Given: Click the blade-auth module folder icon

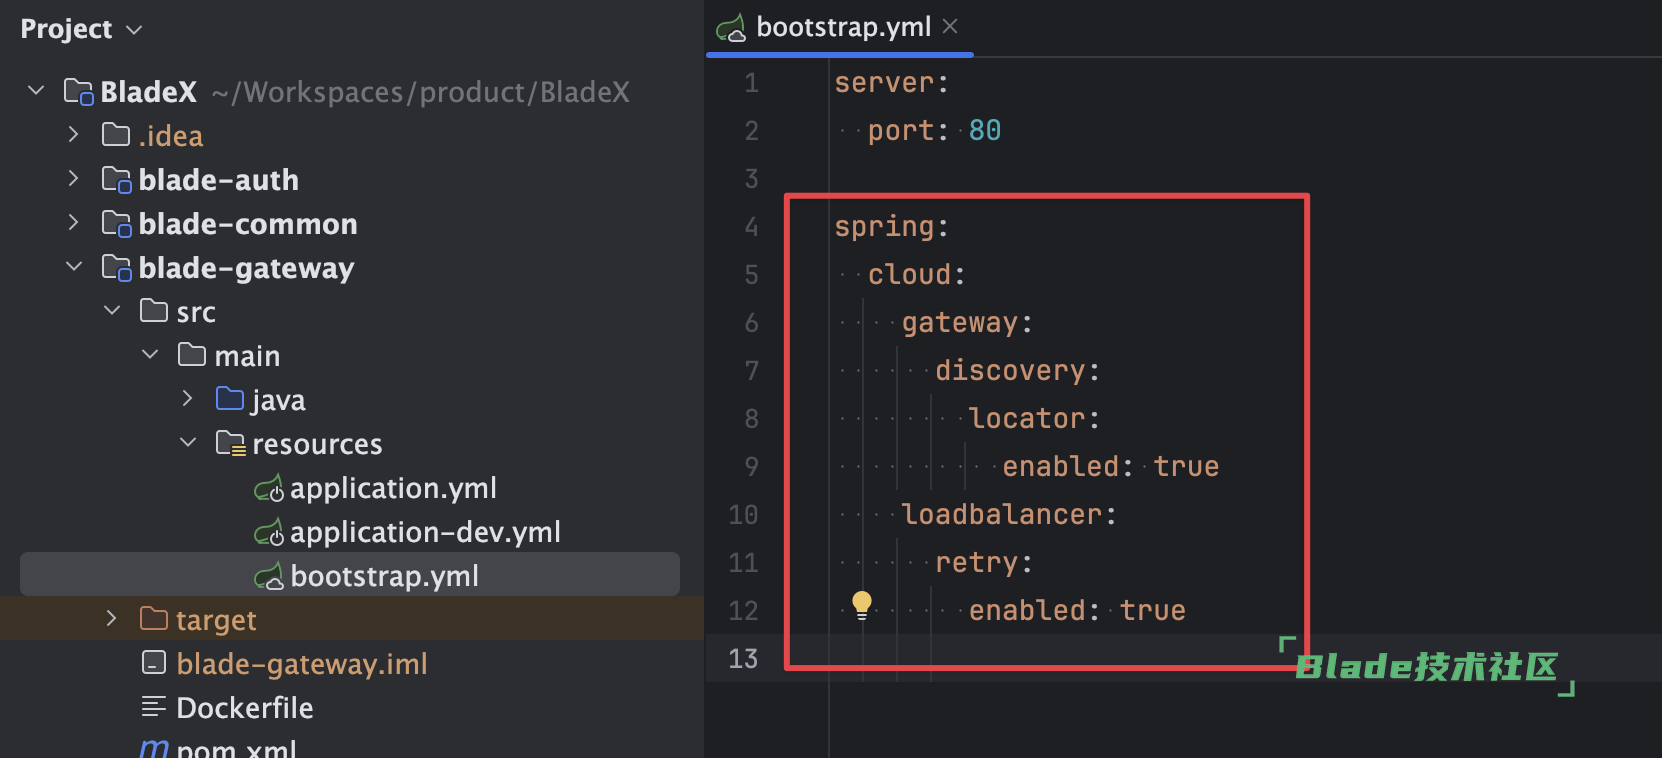Looking at the screenshot, I should 117,180.
